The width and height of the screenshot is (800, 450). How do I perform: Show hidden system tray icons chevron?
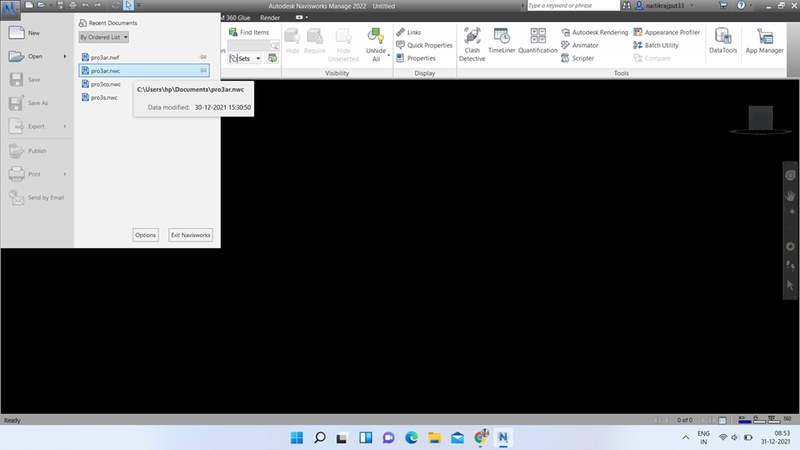coord(685,437)
